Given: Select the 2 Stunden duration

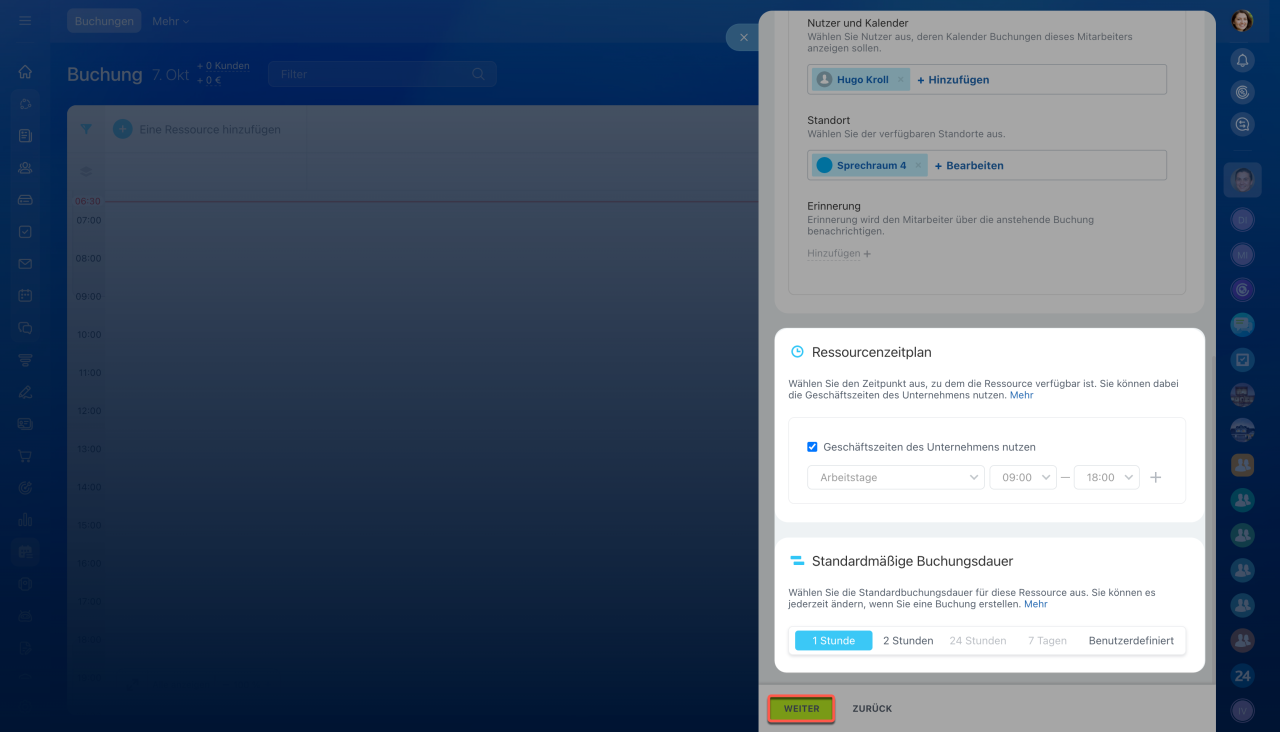Looking at the screenshot, I should [x=908, y=641].
